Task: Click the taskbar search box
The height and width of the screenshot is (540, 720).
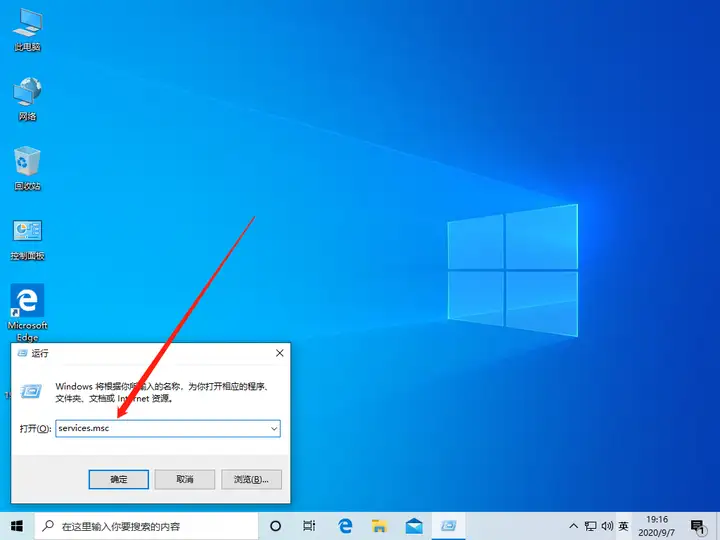Action: click(x=146, y=526)
